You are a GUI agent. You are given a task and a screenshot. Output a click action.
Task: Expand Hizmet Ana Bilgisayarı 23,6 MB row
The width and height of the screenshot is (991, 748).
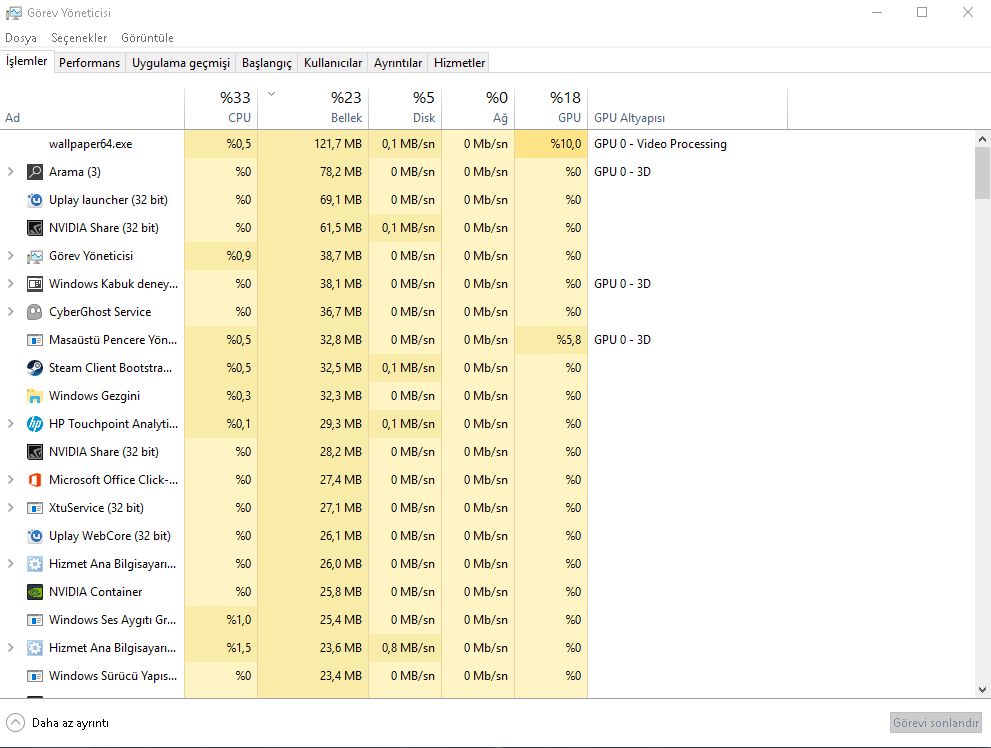tap(10, 648)
